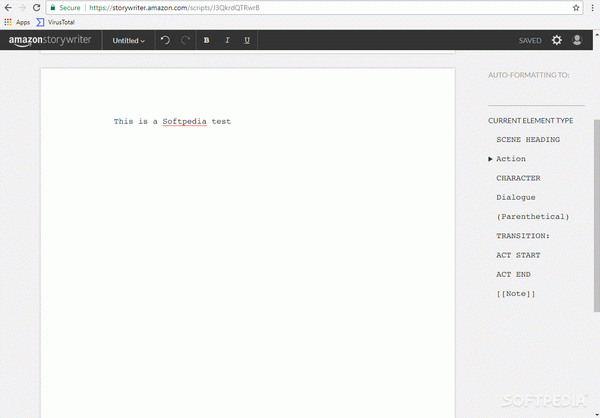The width and height of the screenshot is (600, 418).
Task: Open settings via the gear icon
Action: pos(557,40)
